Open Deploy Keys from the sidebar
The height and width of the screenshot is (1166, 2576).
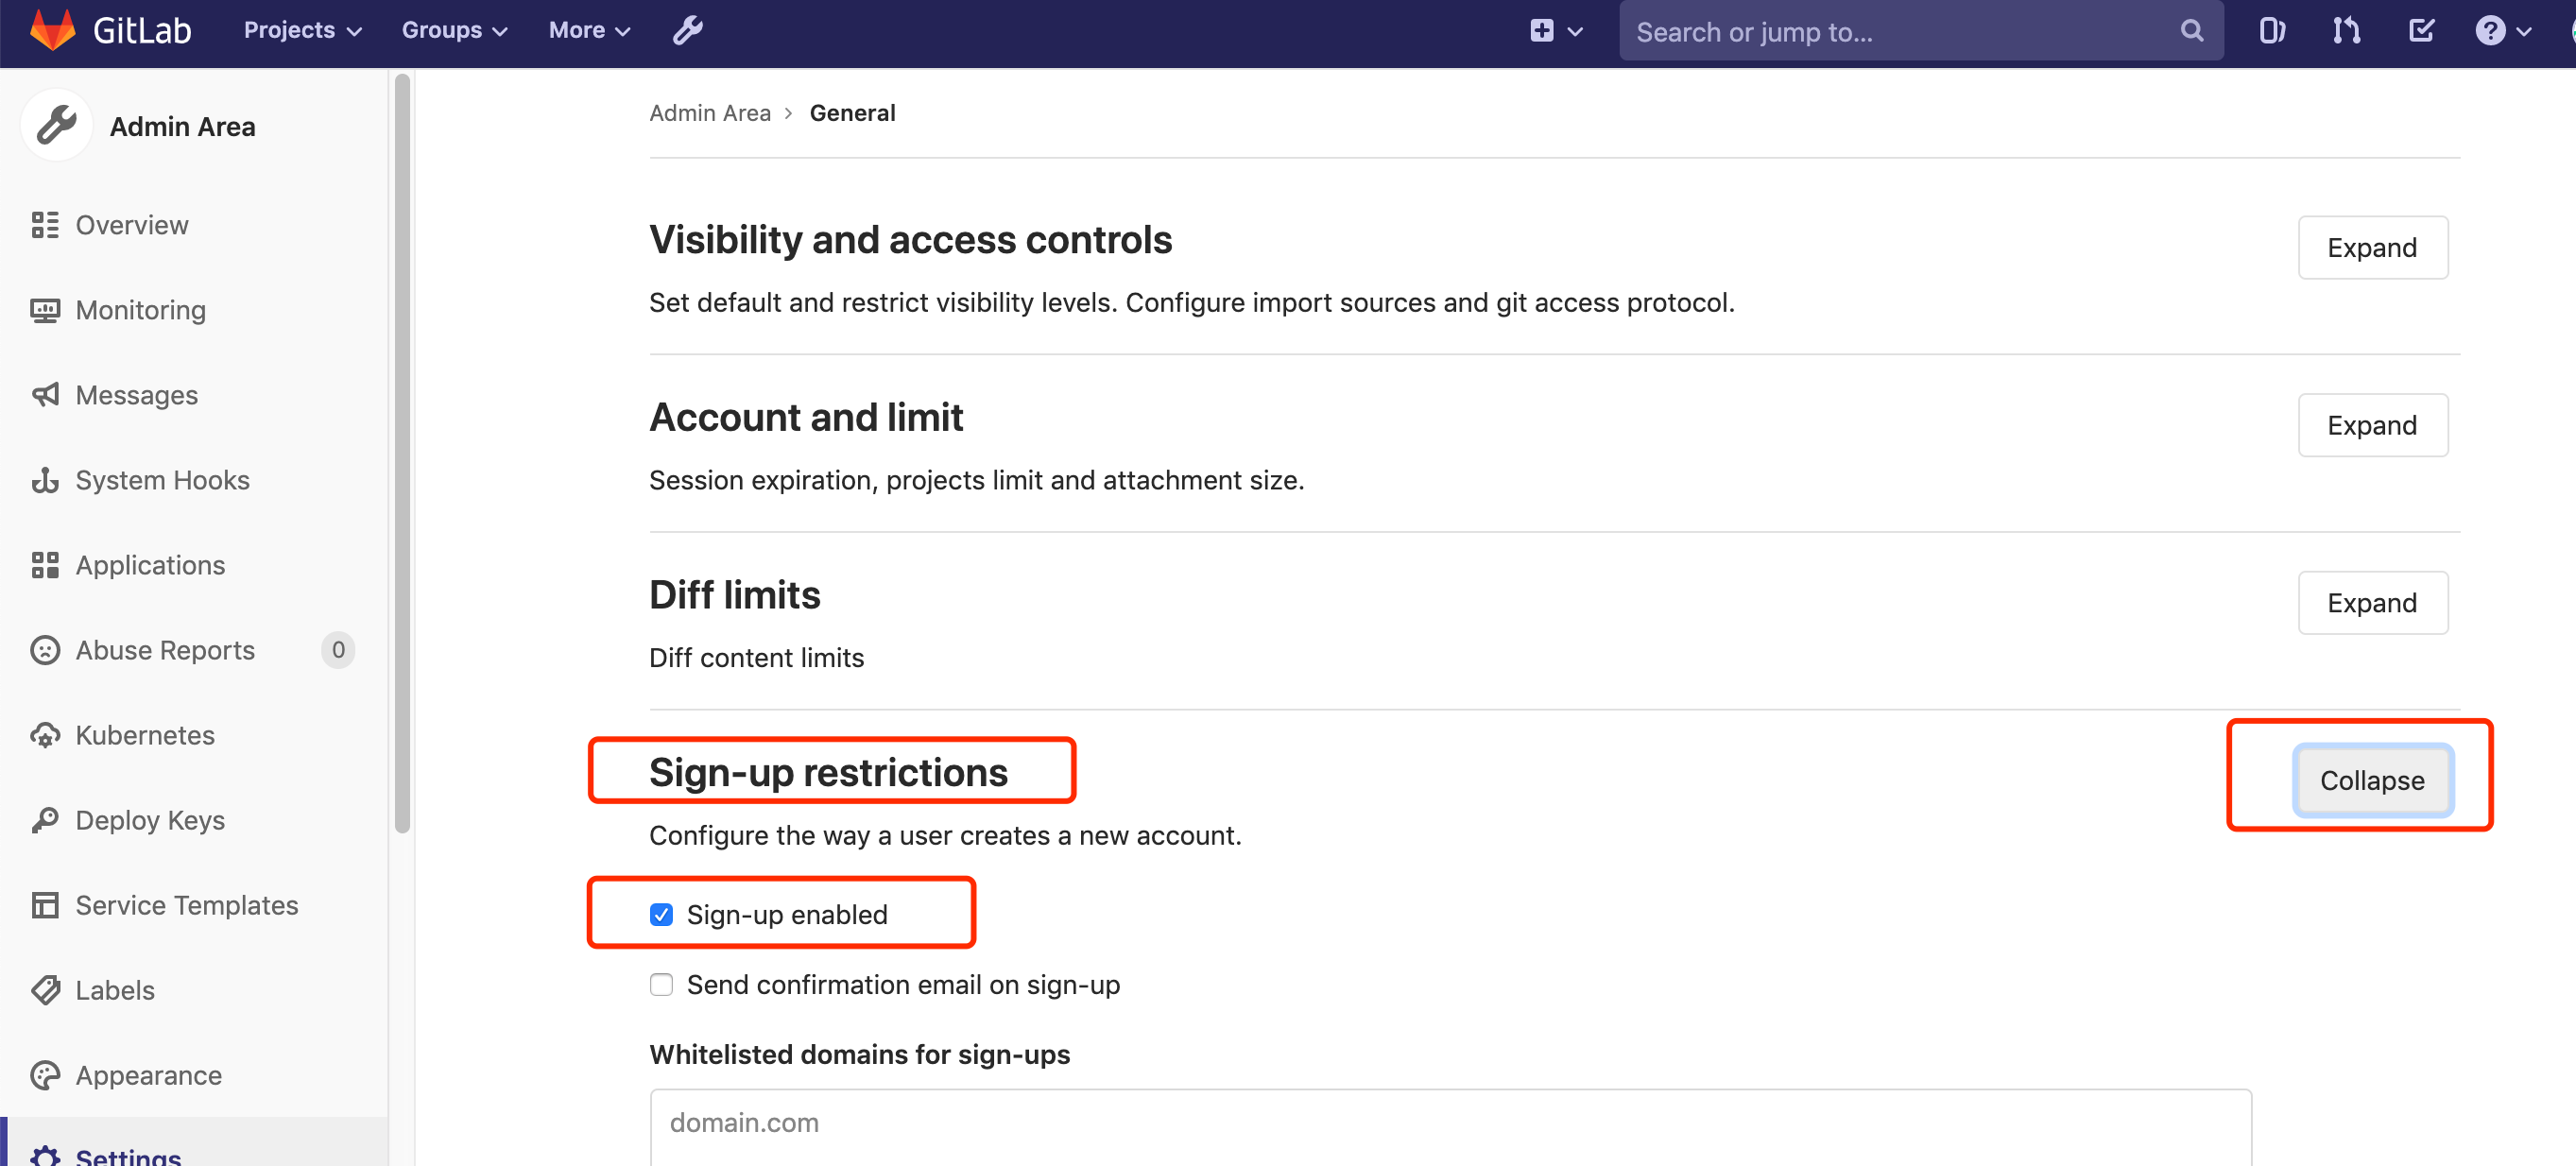click(x=150, y=820)
